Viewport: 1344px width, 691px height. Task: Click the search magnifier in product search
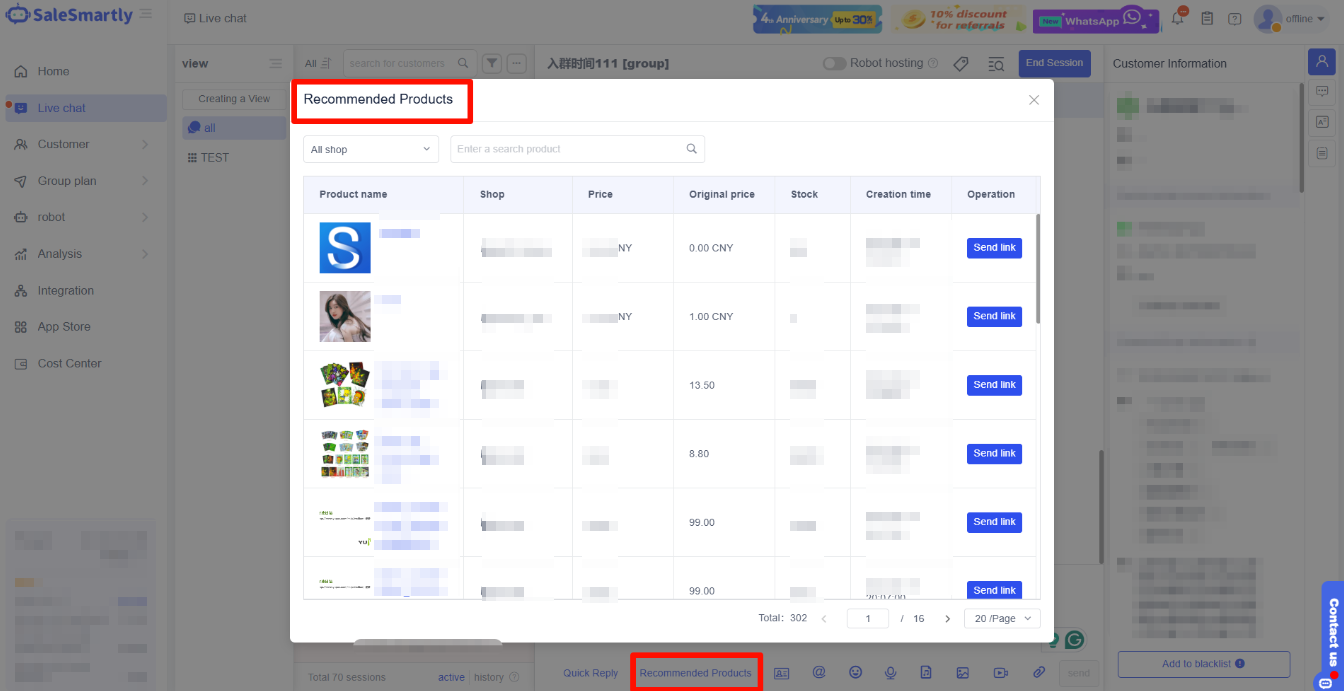coord(691,149)
